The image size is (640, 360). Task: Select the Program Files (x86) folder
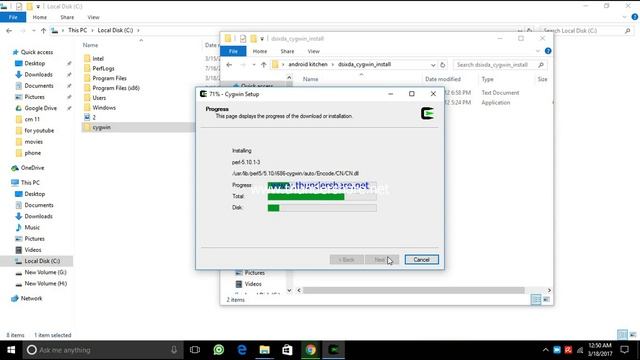pos(116,88)
